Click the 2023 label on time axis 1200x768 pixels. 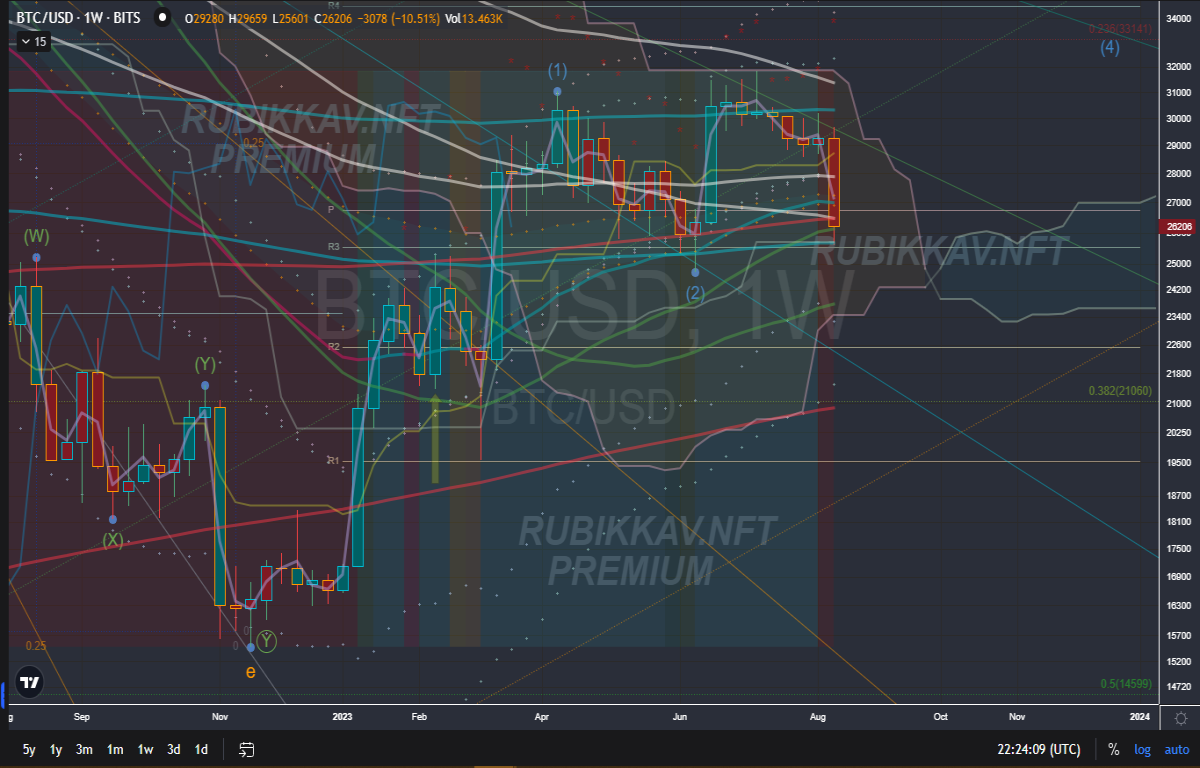343,716
